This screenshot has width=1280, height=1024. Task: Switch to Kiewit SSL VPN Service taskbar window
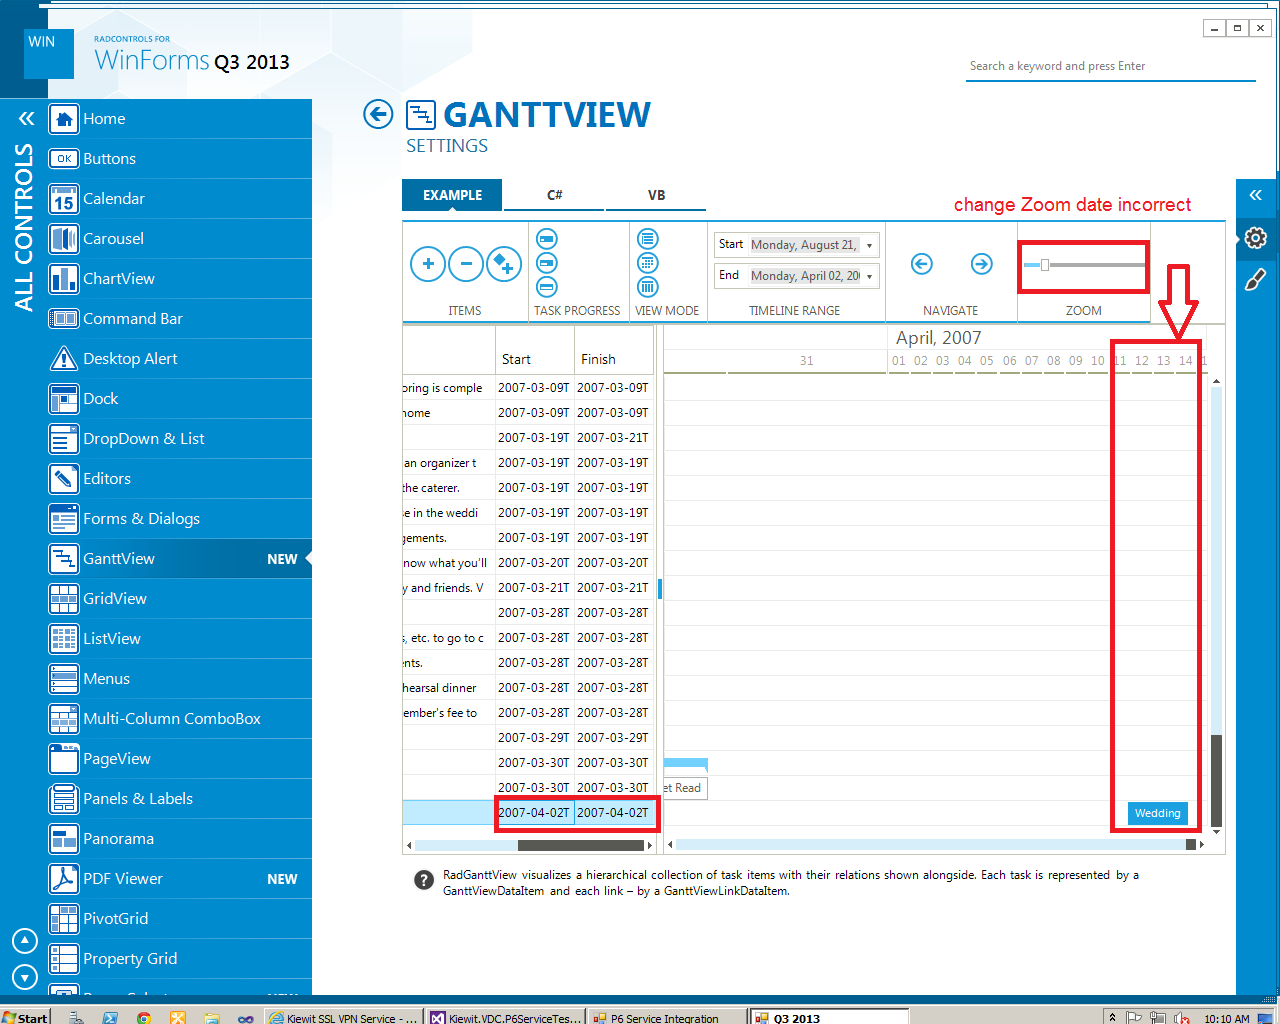click(x=344, y=1017)
